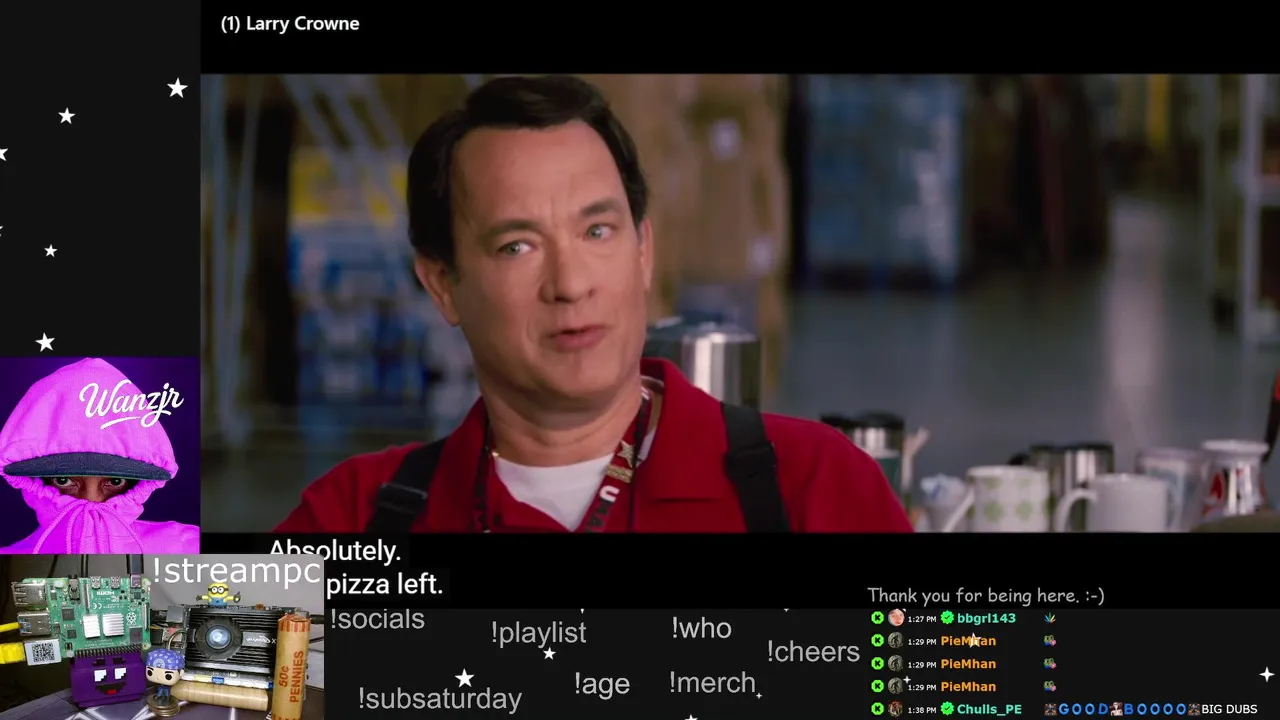The height and width of the screenshot is (720, 1280).
Task: Click the 'pizza left.' subtitle line
Action: click(384, 584)
